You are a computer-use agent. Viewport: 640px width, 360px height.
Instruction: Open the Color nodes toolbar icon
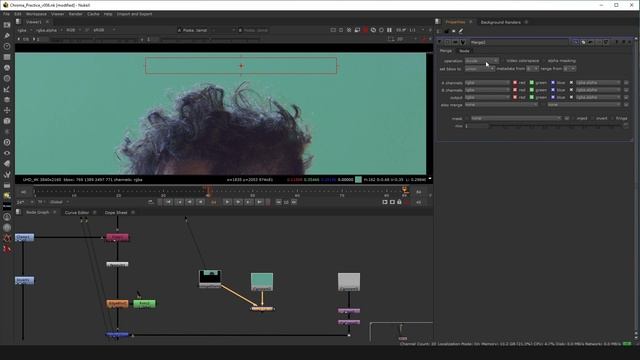(x=7, y=68)
